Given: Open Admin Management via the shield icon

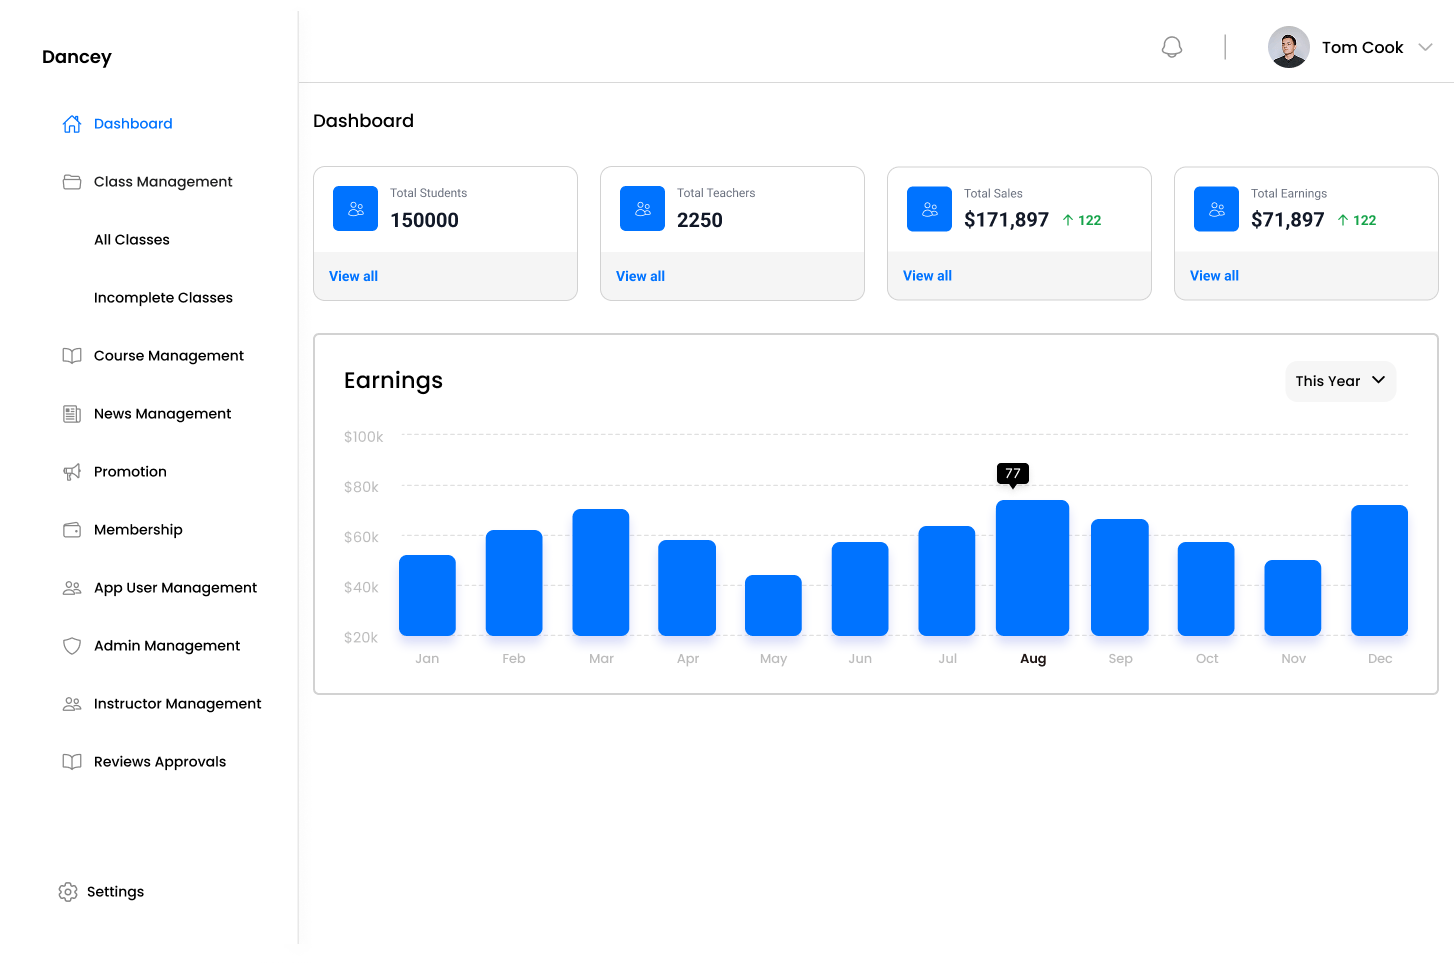Looking at the screenshot, I should pos(71,645).
